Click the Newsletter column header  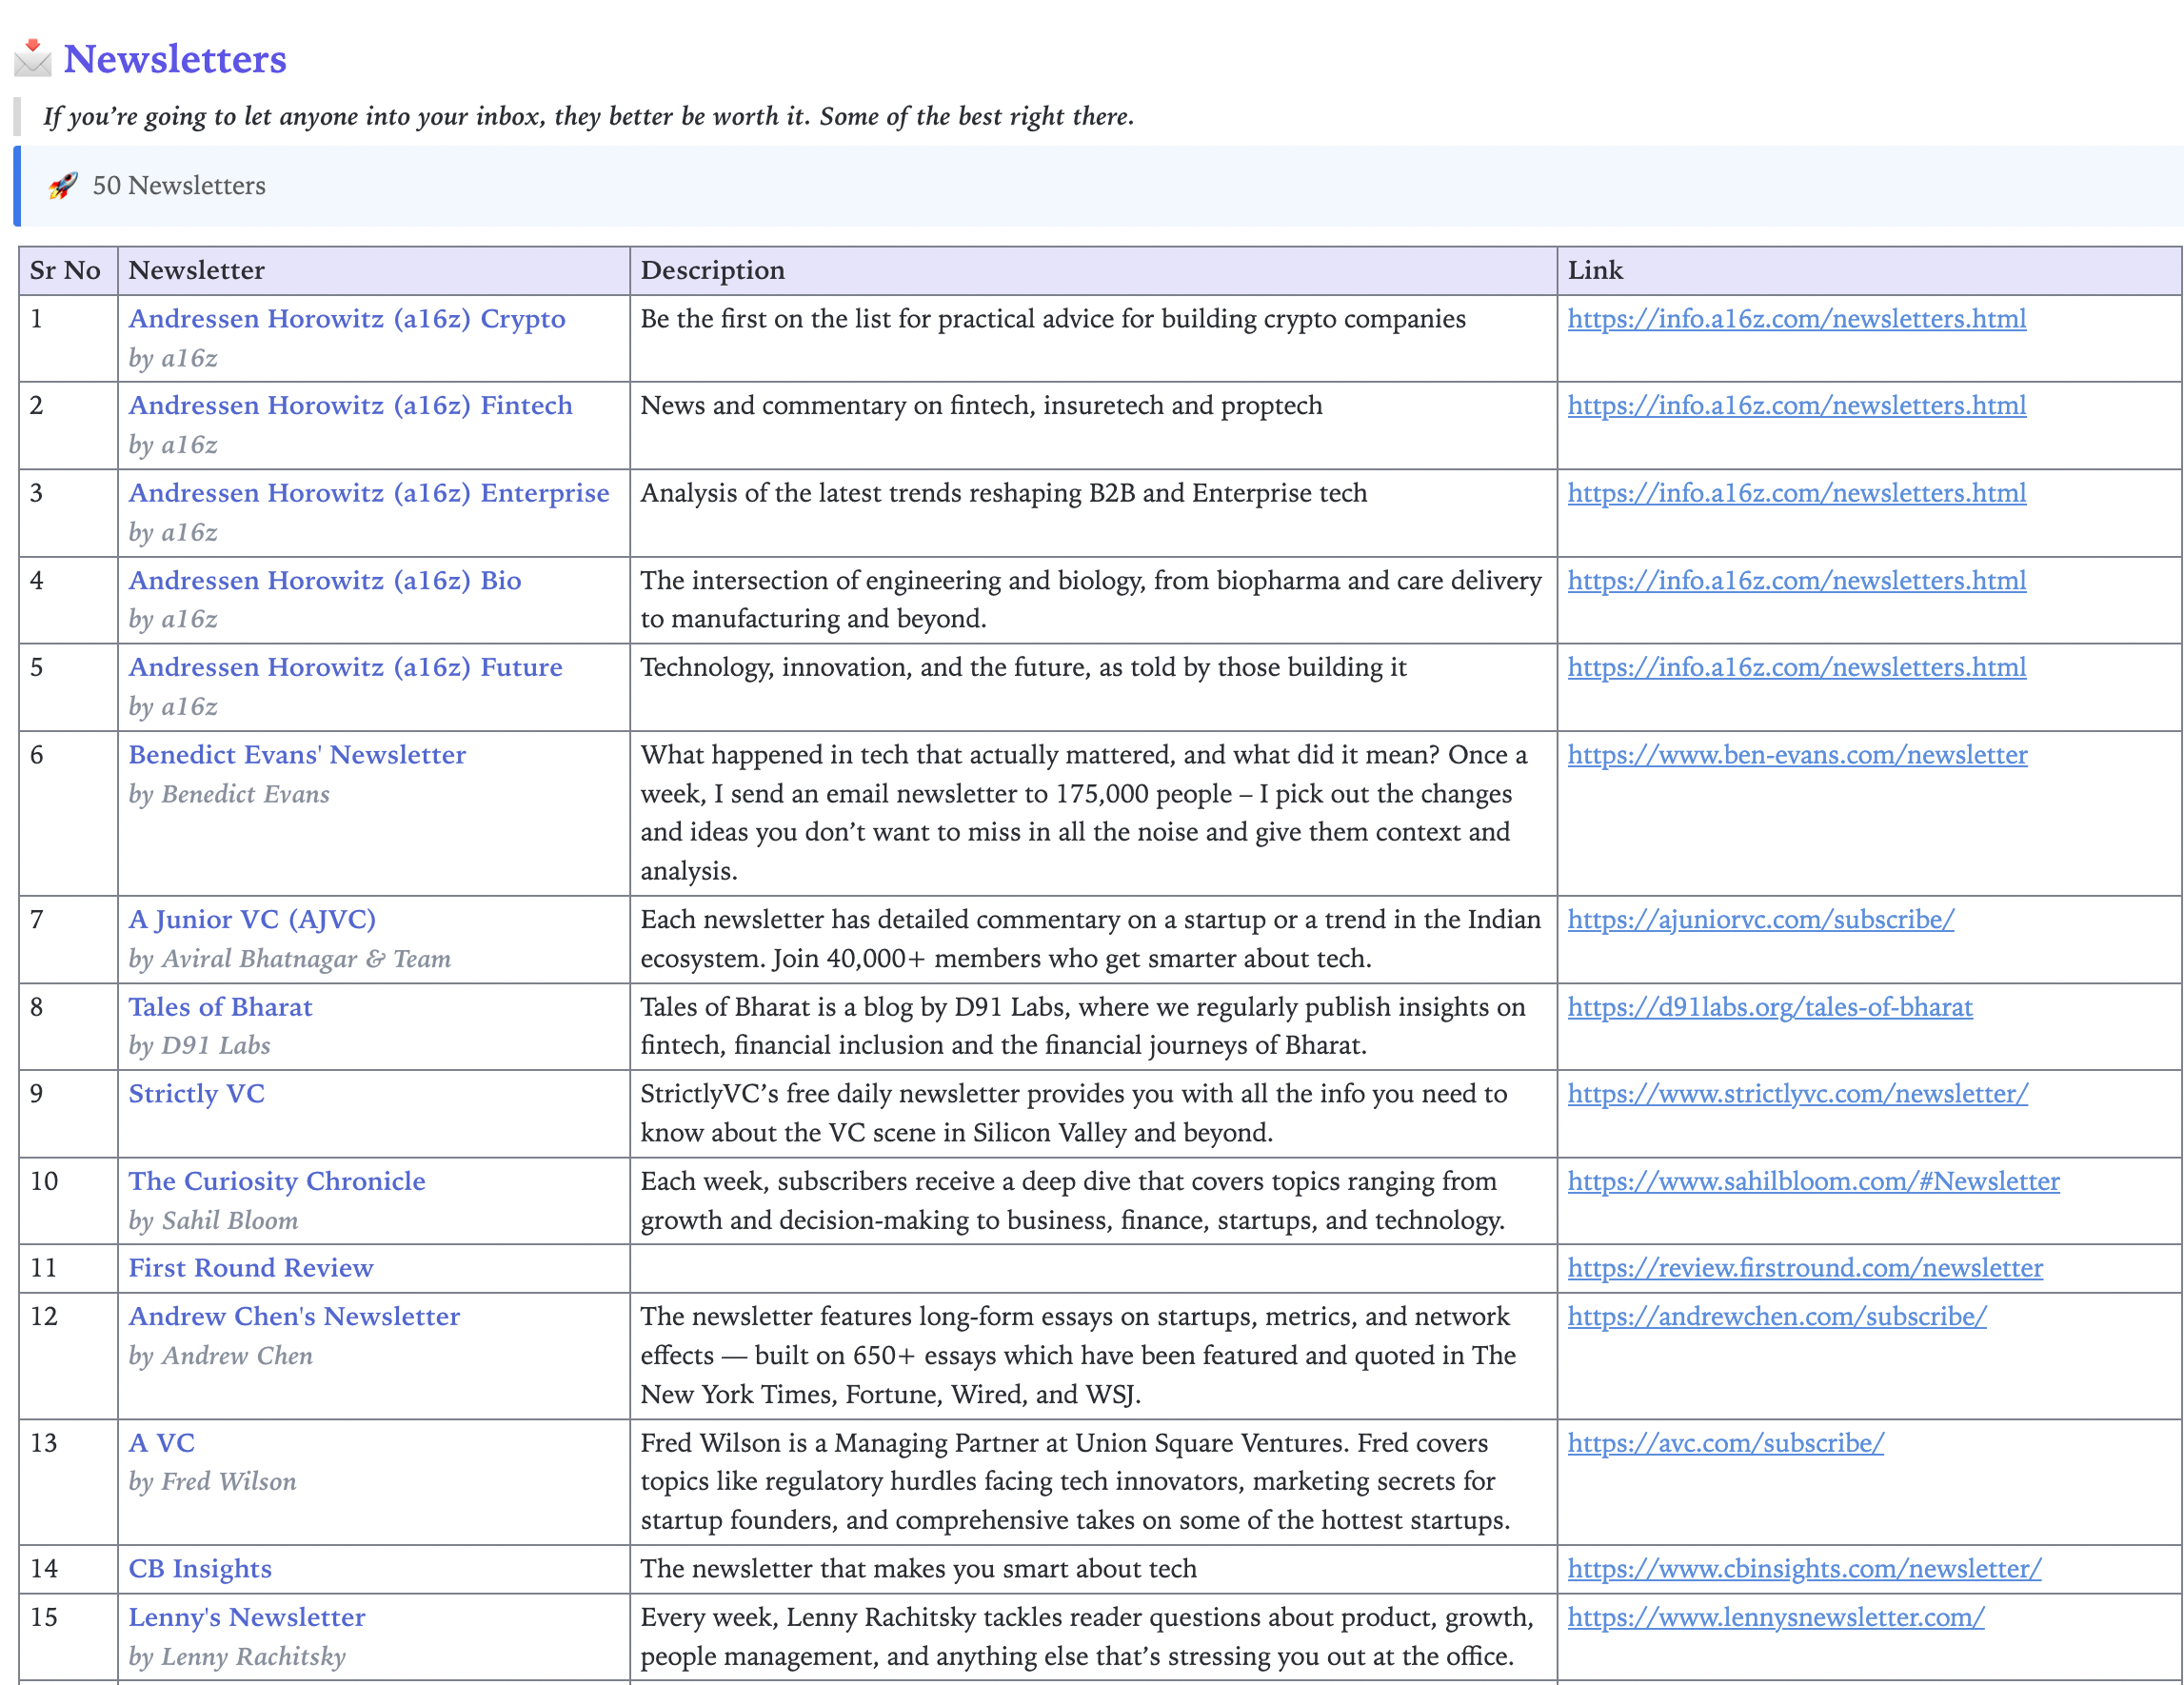point(374,271)
